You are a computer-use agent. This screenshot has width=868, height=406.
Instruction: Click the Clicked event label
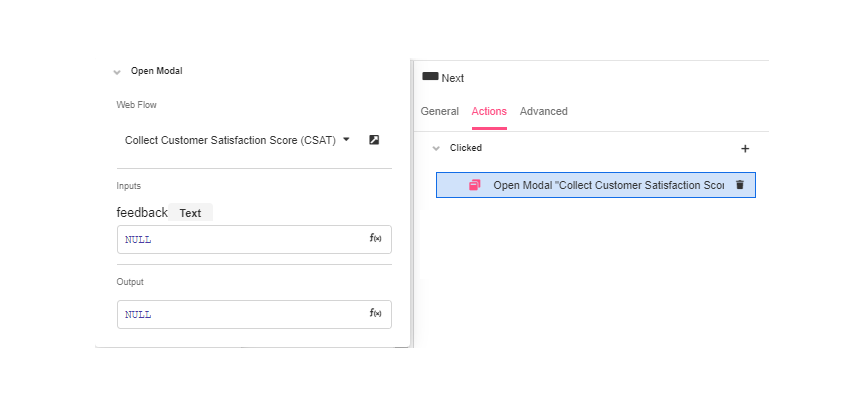pyautogui.click(x=466, y=148)
